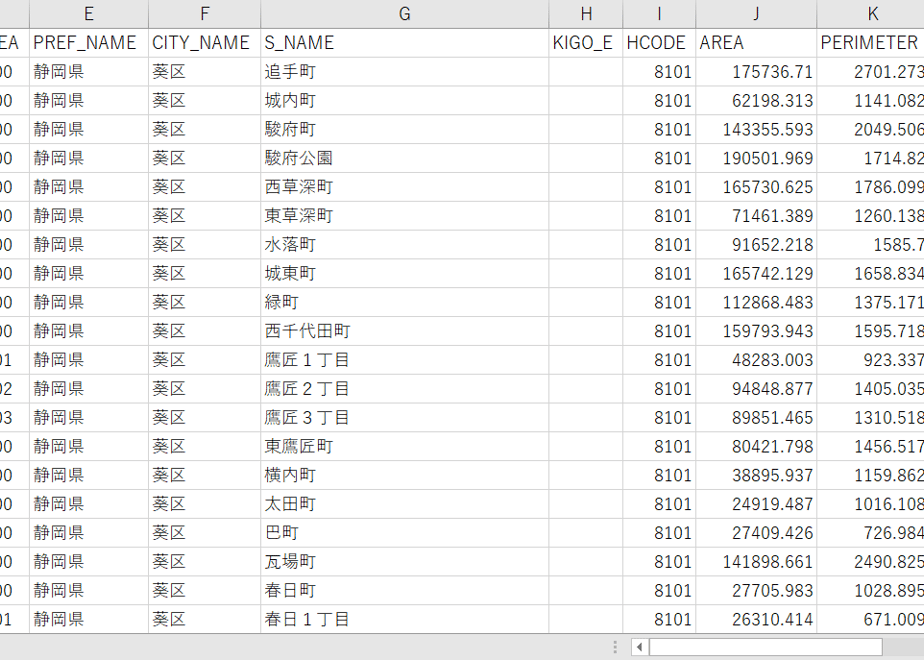Select cell containing 春日１丁目

(404, 620)
